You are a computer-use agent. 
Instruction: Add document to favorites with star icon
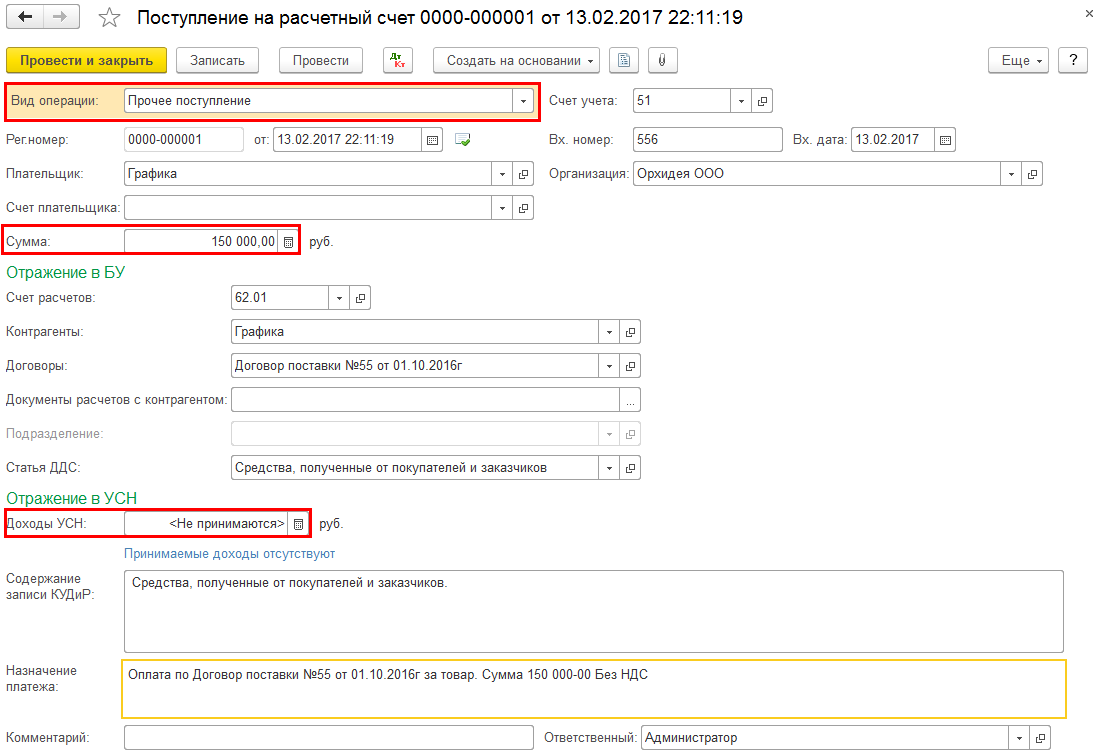(x=112, y=18)
